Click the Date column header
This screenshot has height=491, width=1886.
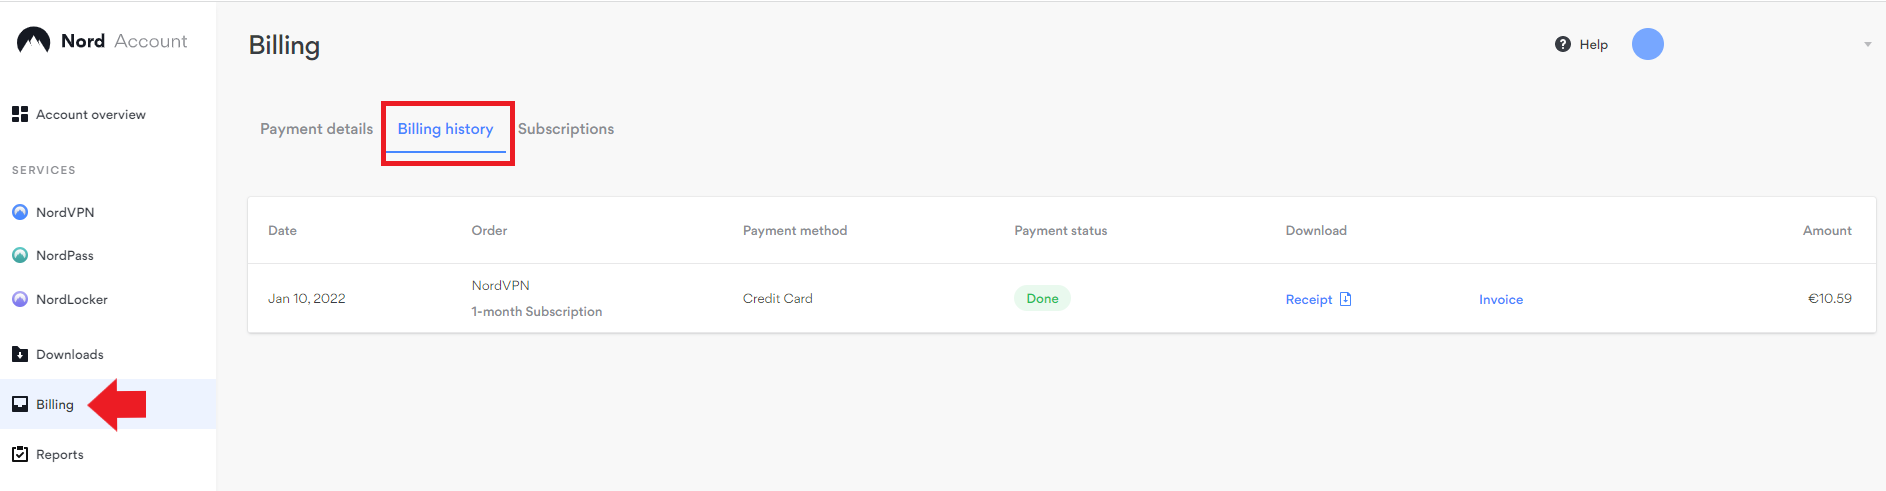pyautogui.click(x=282, y=230)
